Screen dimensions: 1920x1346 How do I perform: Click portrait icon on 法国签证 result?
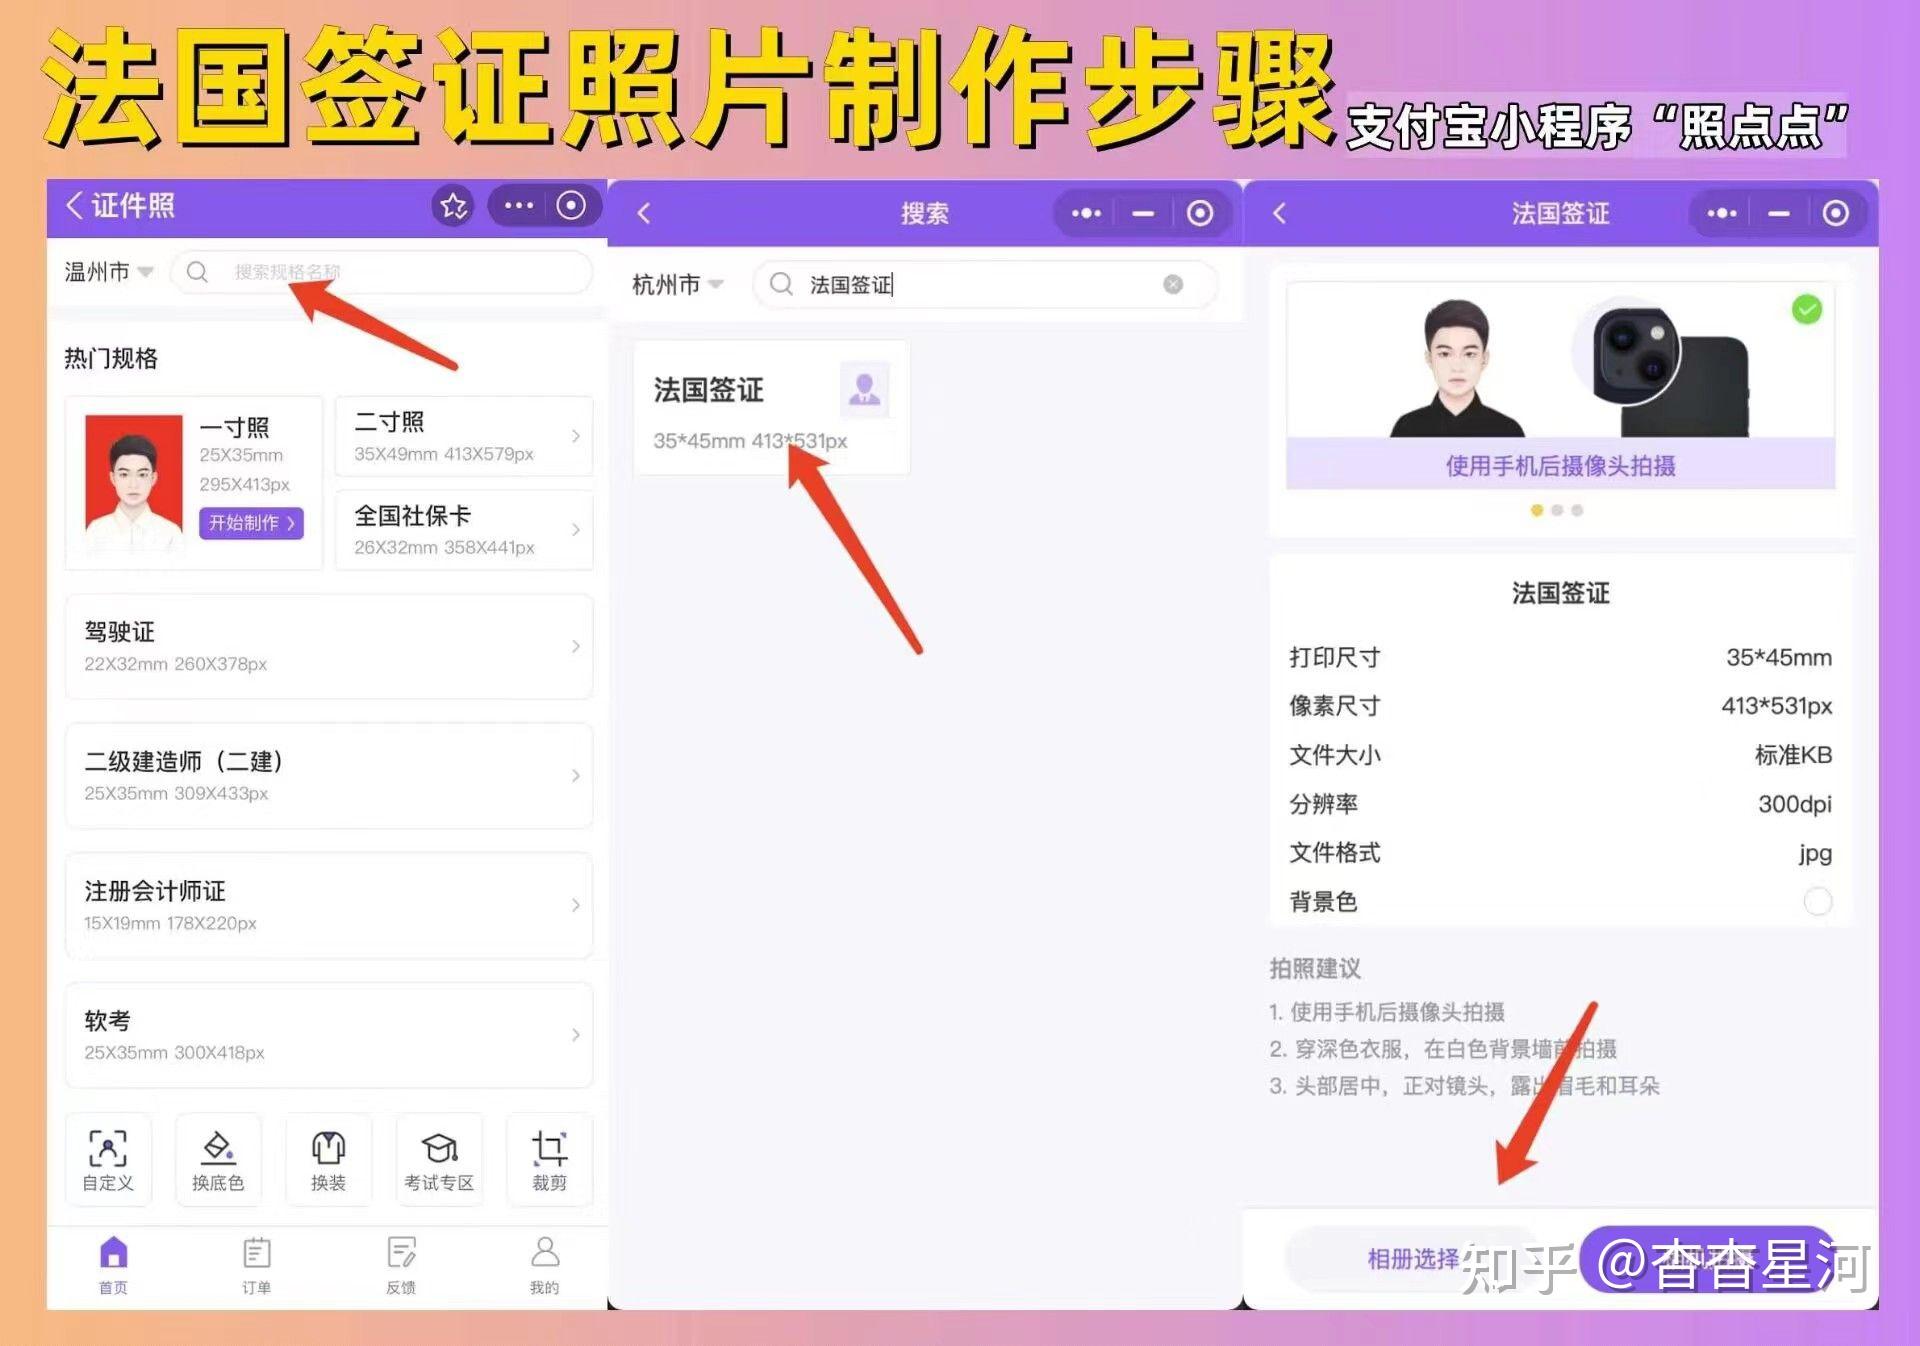pyautogui.click(x=864, y=389)
